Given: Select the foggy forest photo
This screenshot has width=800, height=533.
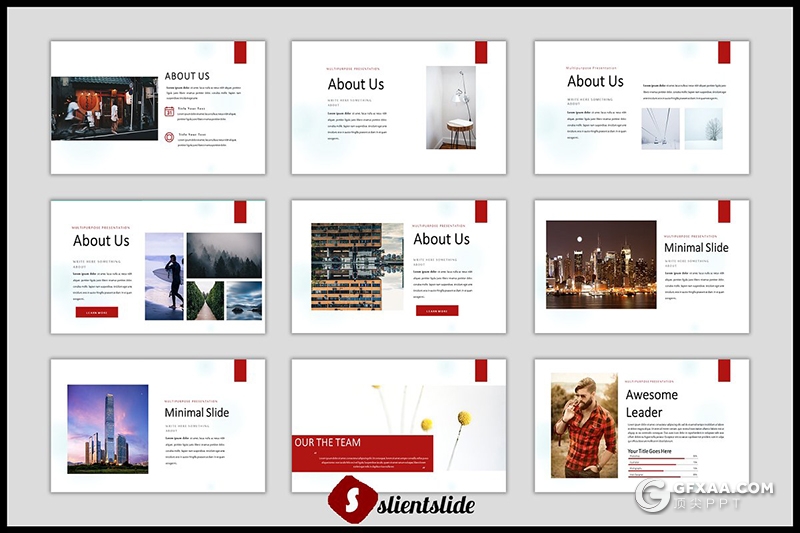Looking at the screenshot, I should (x=224, y=255).
